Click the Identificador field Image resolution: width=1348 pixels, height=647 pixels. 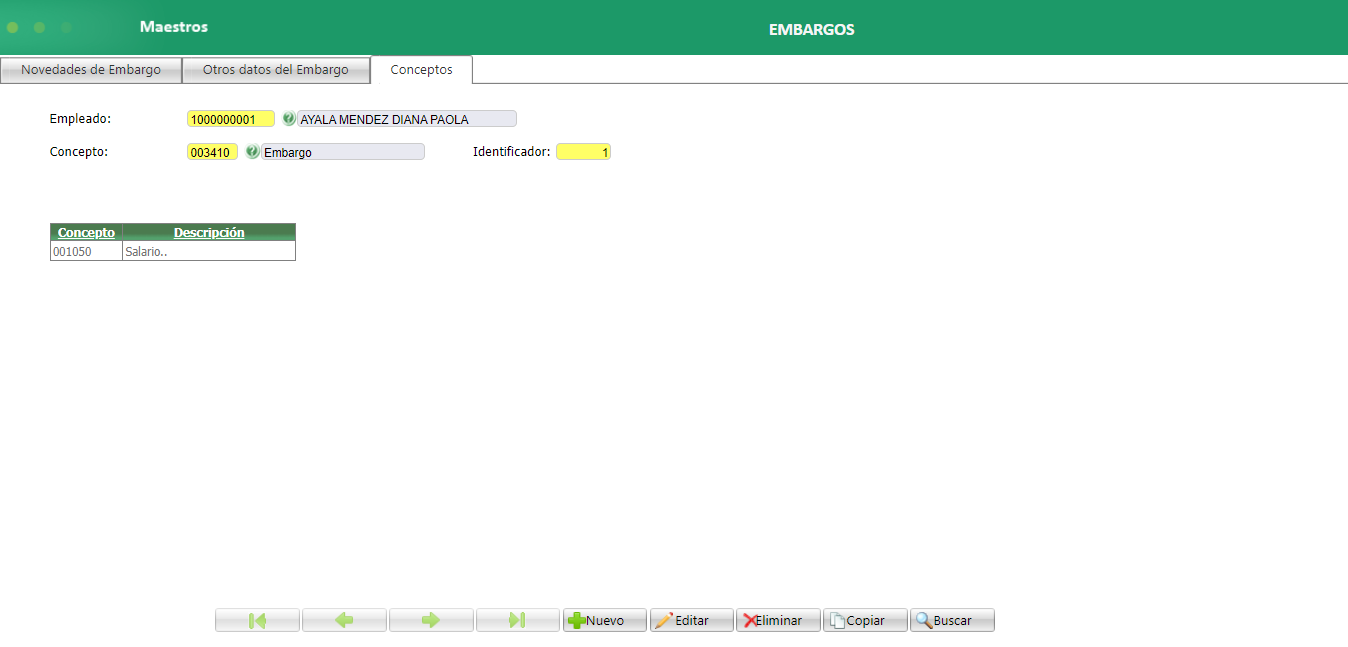point(584,152)
